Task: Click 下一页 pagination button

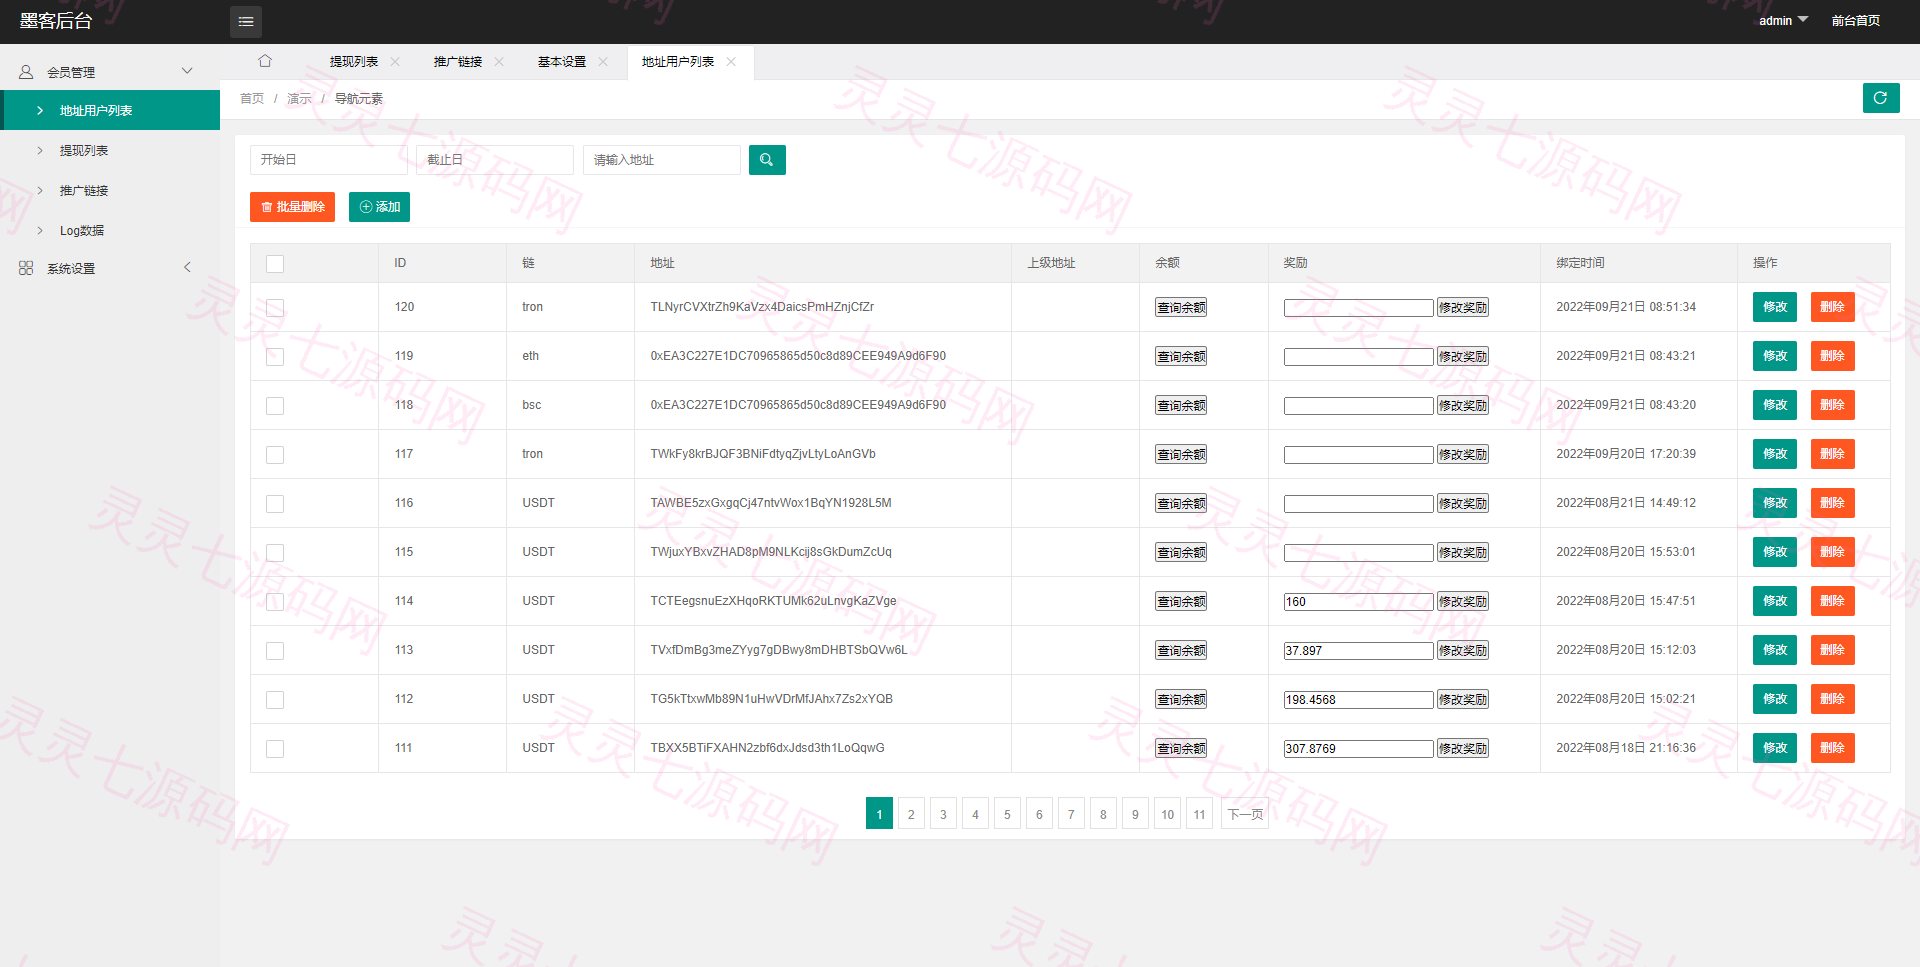Action: 1245,814
